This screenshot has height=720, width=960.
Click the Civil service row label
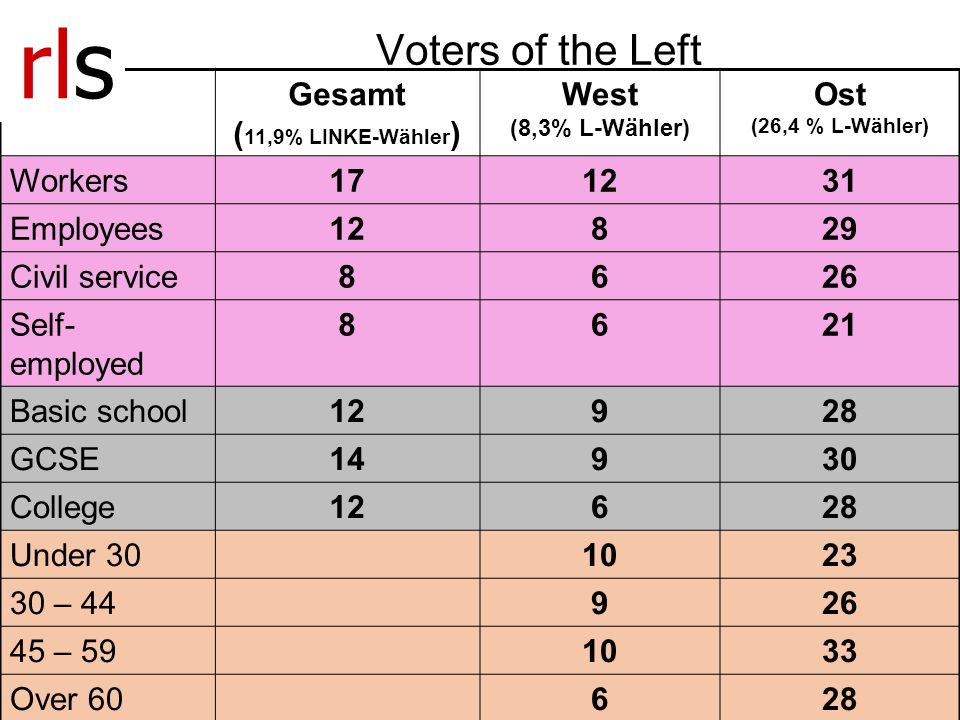click(94, 277)
